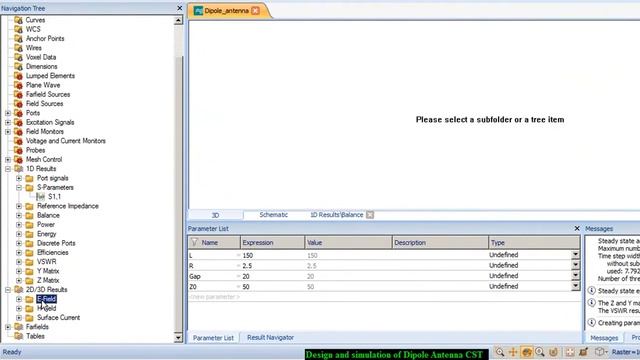Screen dimensions: 640x360
Task: Click Navigation Tree scrollbar down arrow
Action: coord(178,338)
